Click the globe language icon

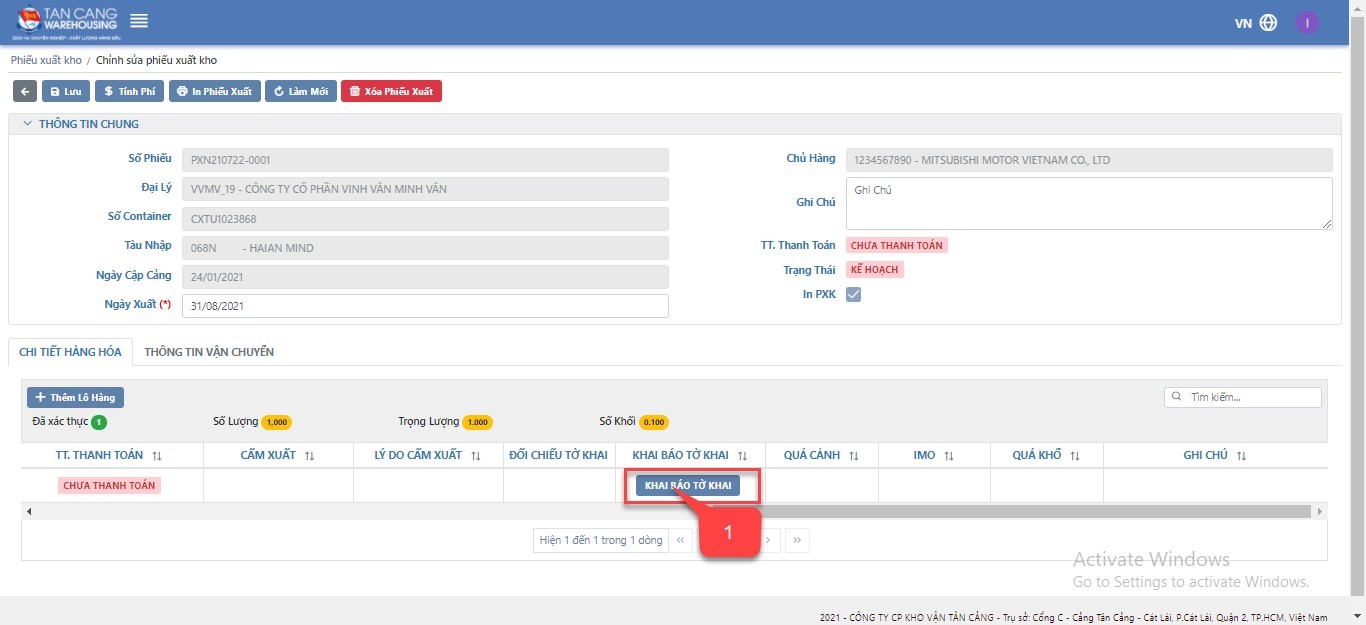1268,23
